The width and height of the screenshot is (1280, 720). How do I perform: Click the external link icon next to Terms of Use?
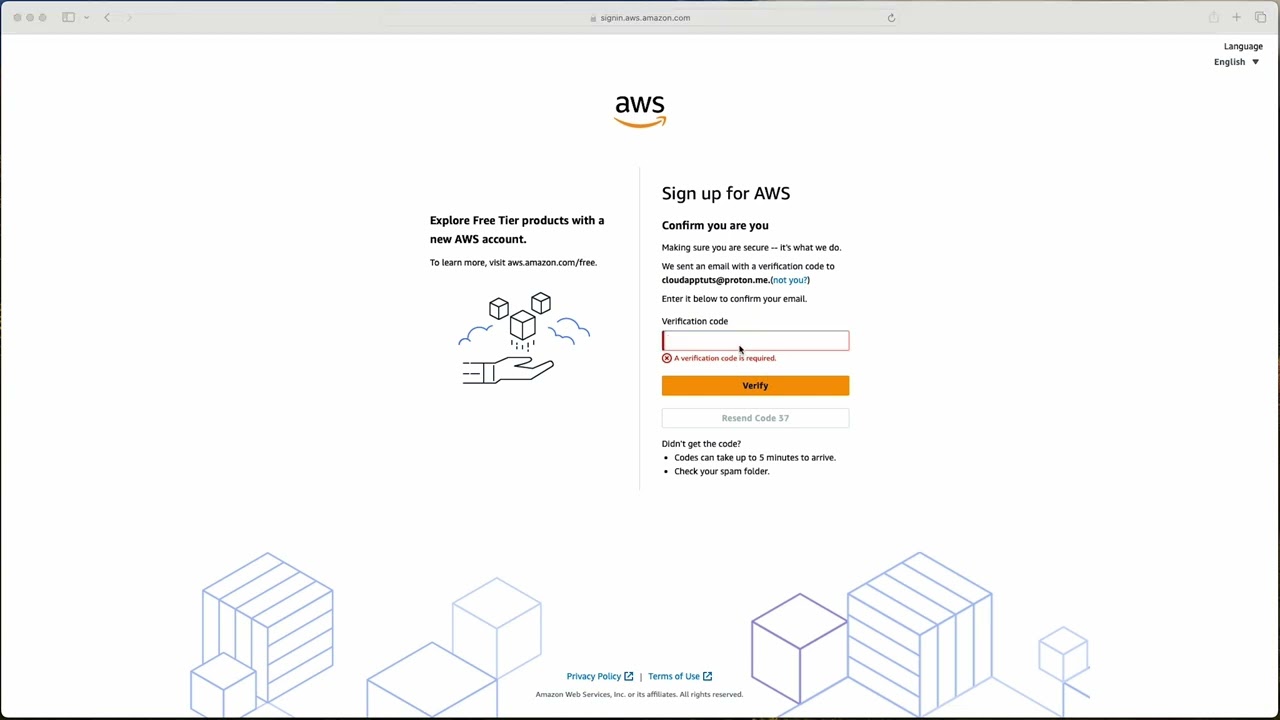(x=707, y=677)
